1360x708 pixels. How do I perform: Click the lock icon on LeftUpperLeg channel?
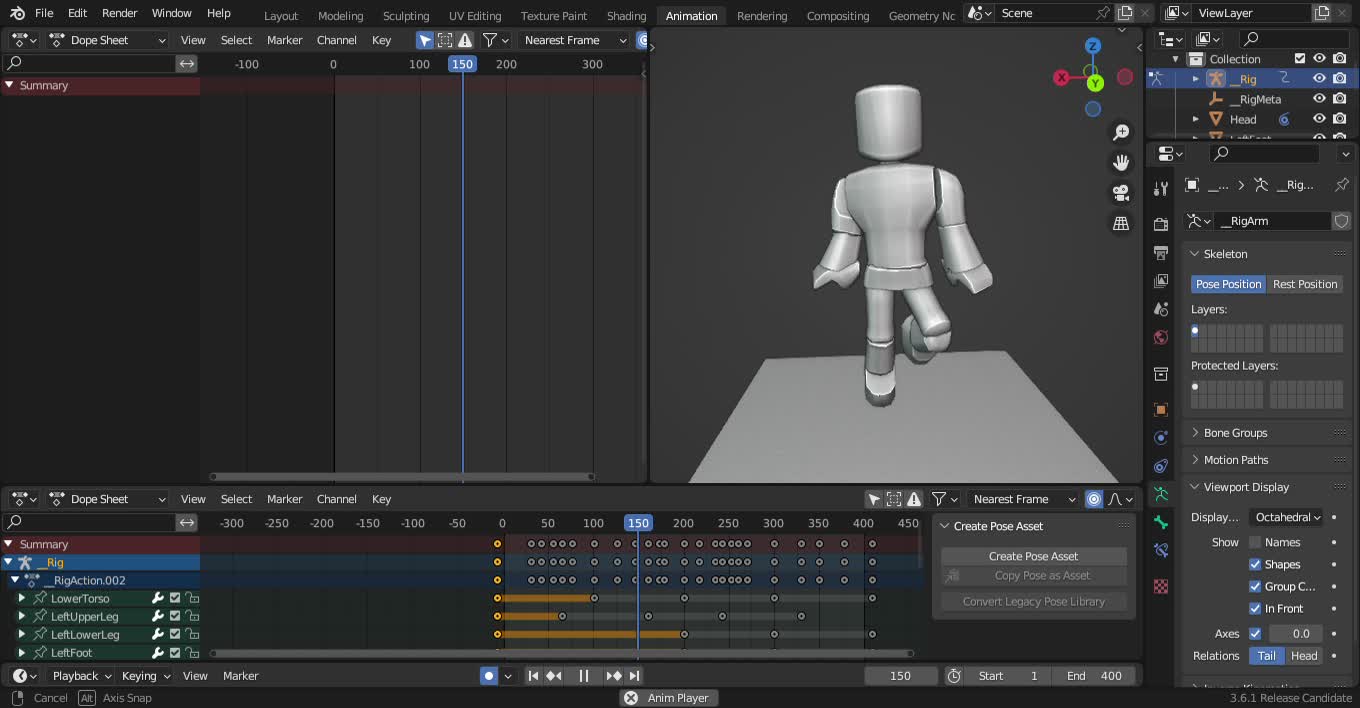tap(193, 617)
